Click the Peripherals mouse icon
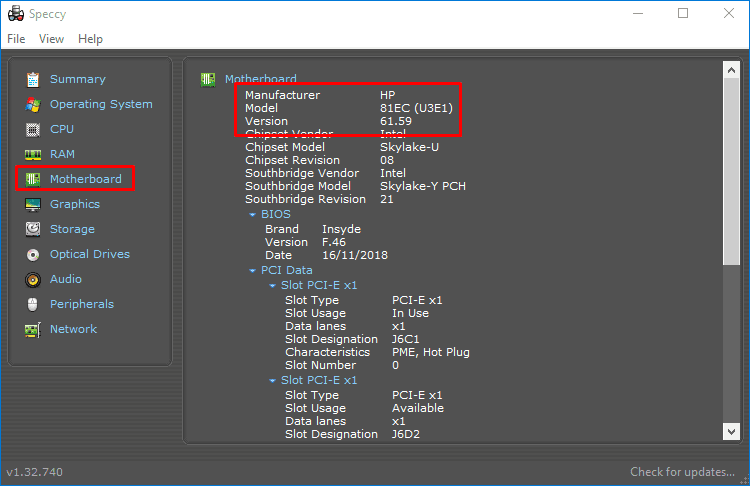The image size is (750, 486). (x=33, y=304)
